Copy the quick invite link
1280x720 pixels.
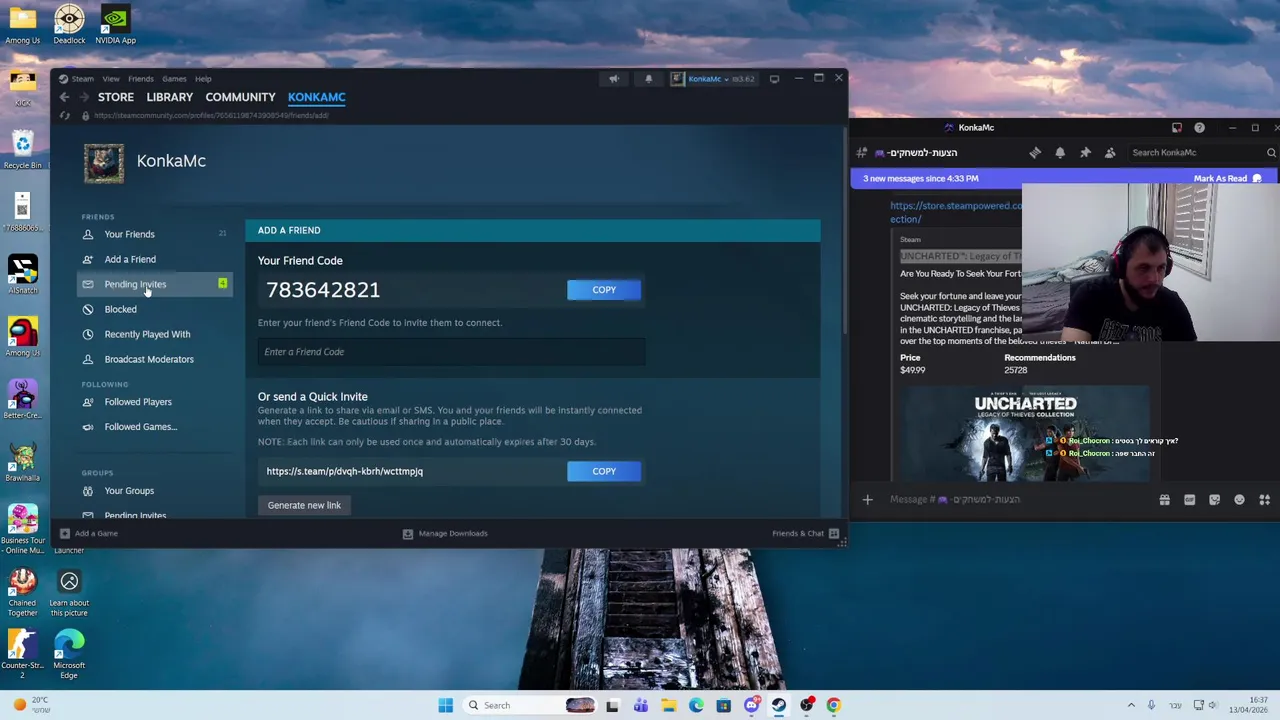[x=604, y=471]
